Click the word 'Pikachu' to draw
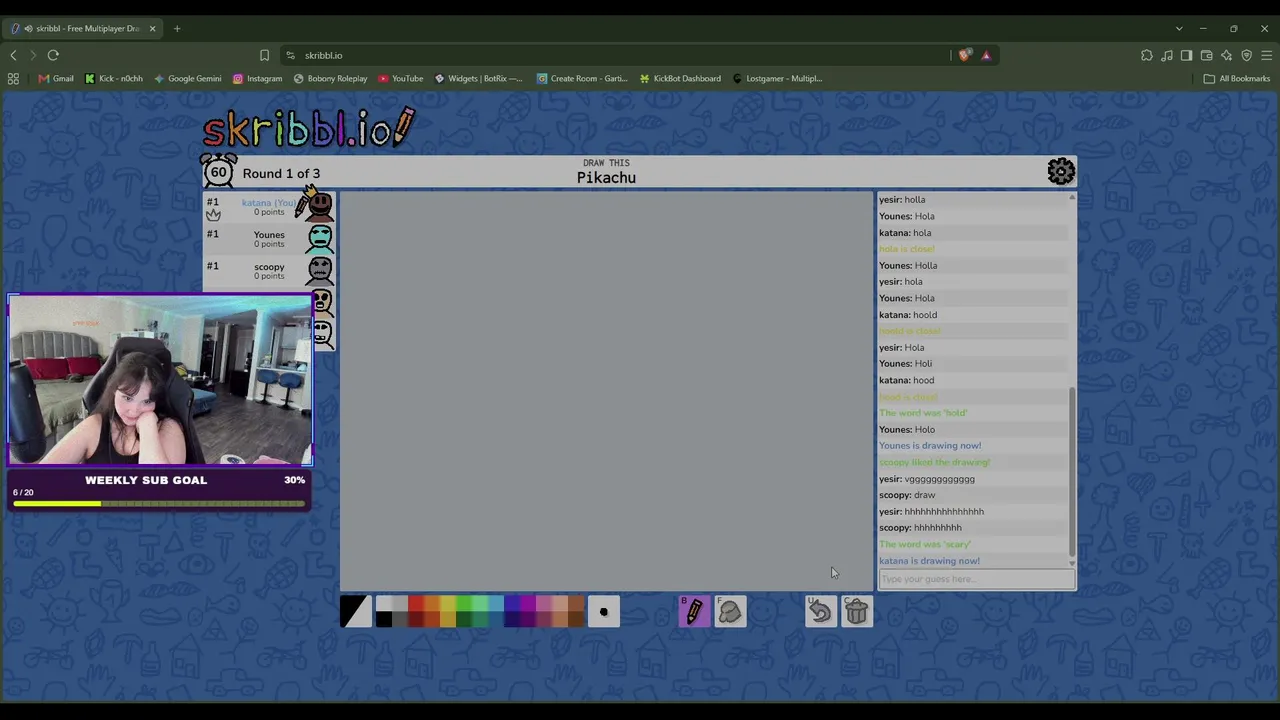This screenshot has width=1280, height=720. point(606,178)
